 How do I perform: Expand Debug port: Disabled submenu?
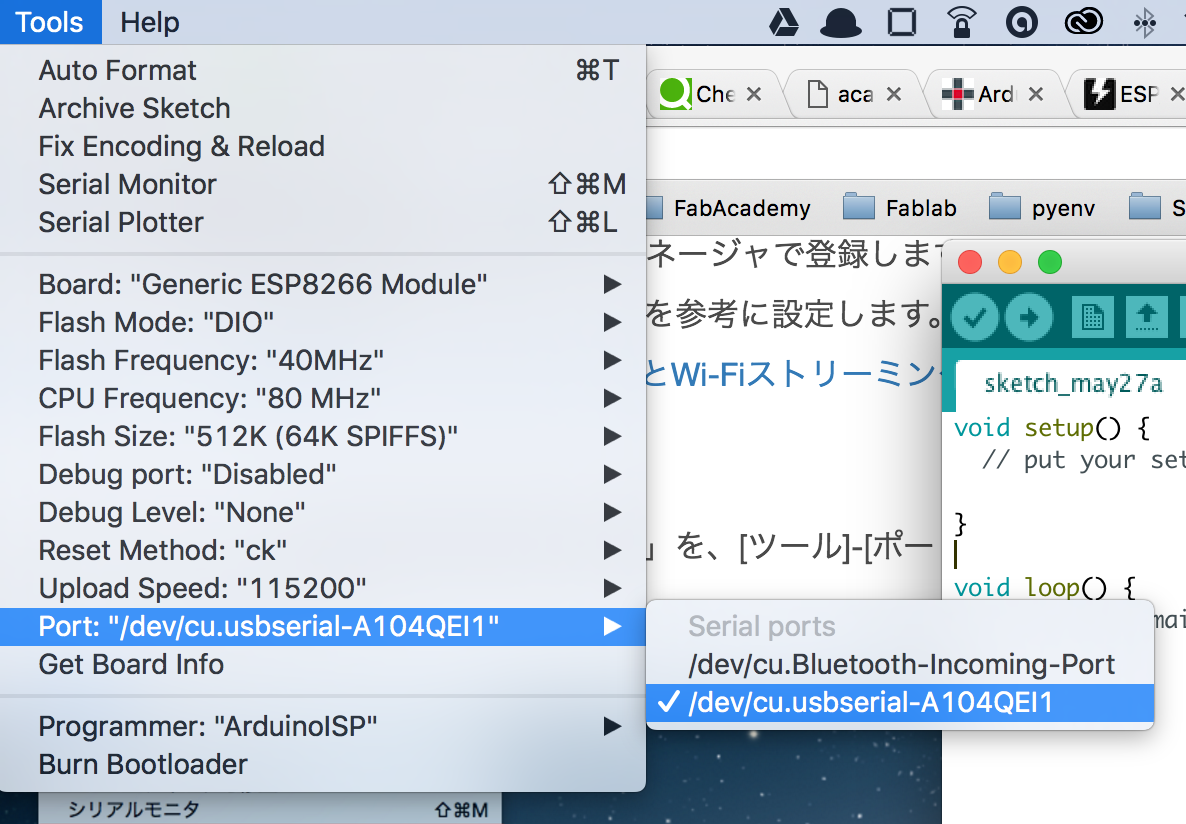tap(323, 474)
